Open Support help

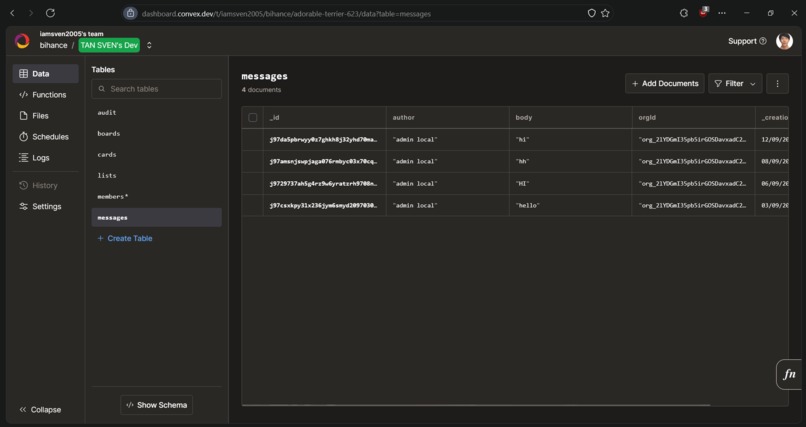click(x=747, y=41)
